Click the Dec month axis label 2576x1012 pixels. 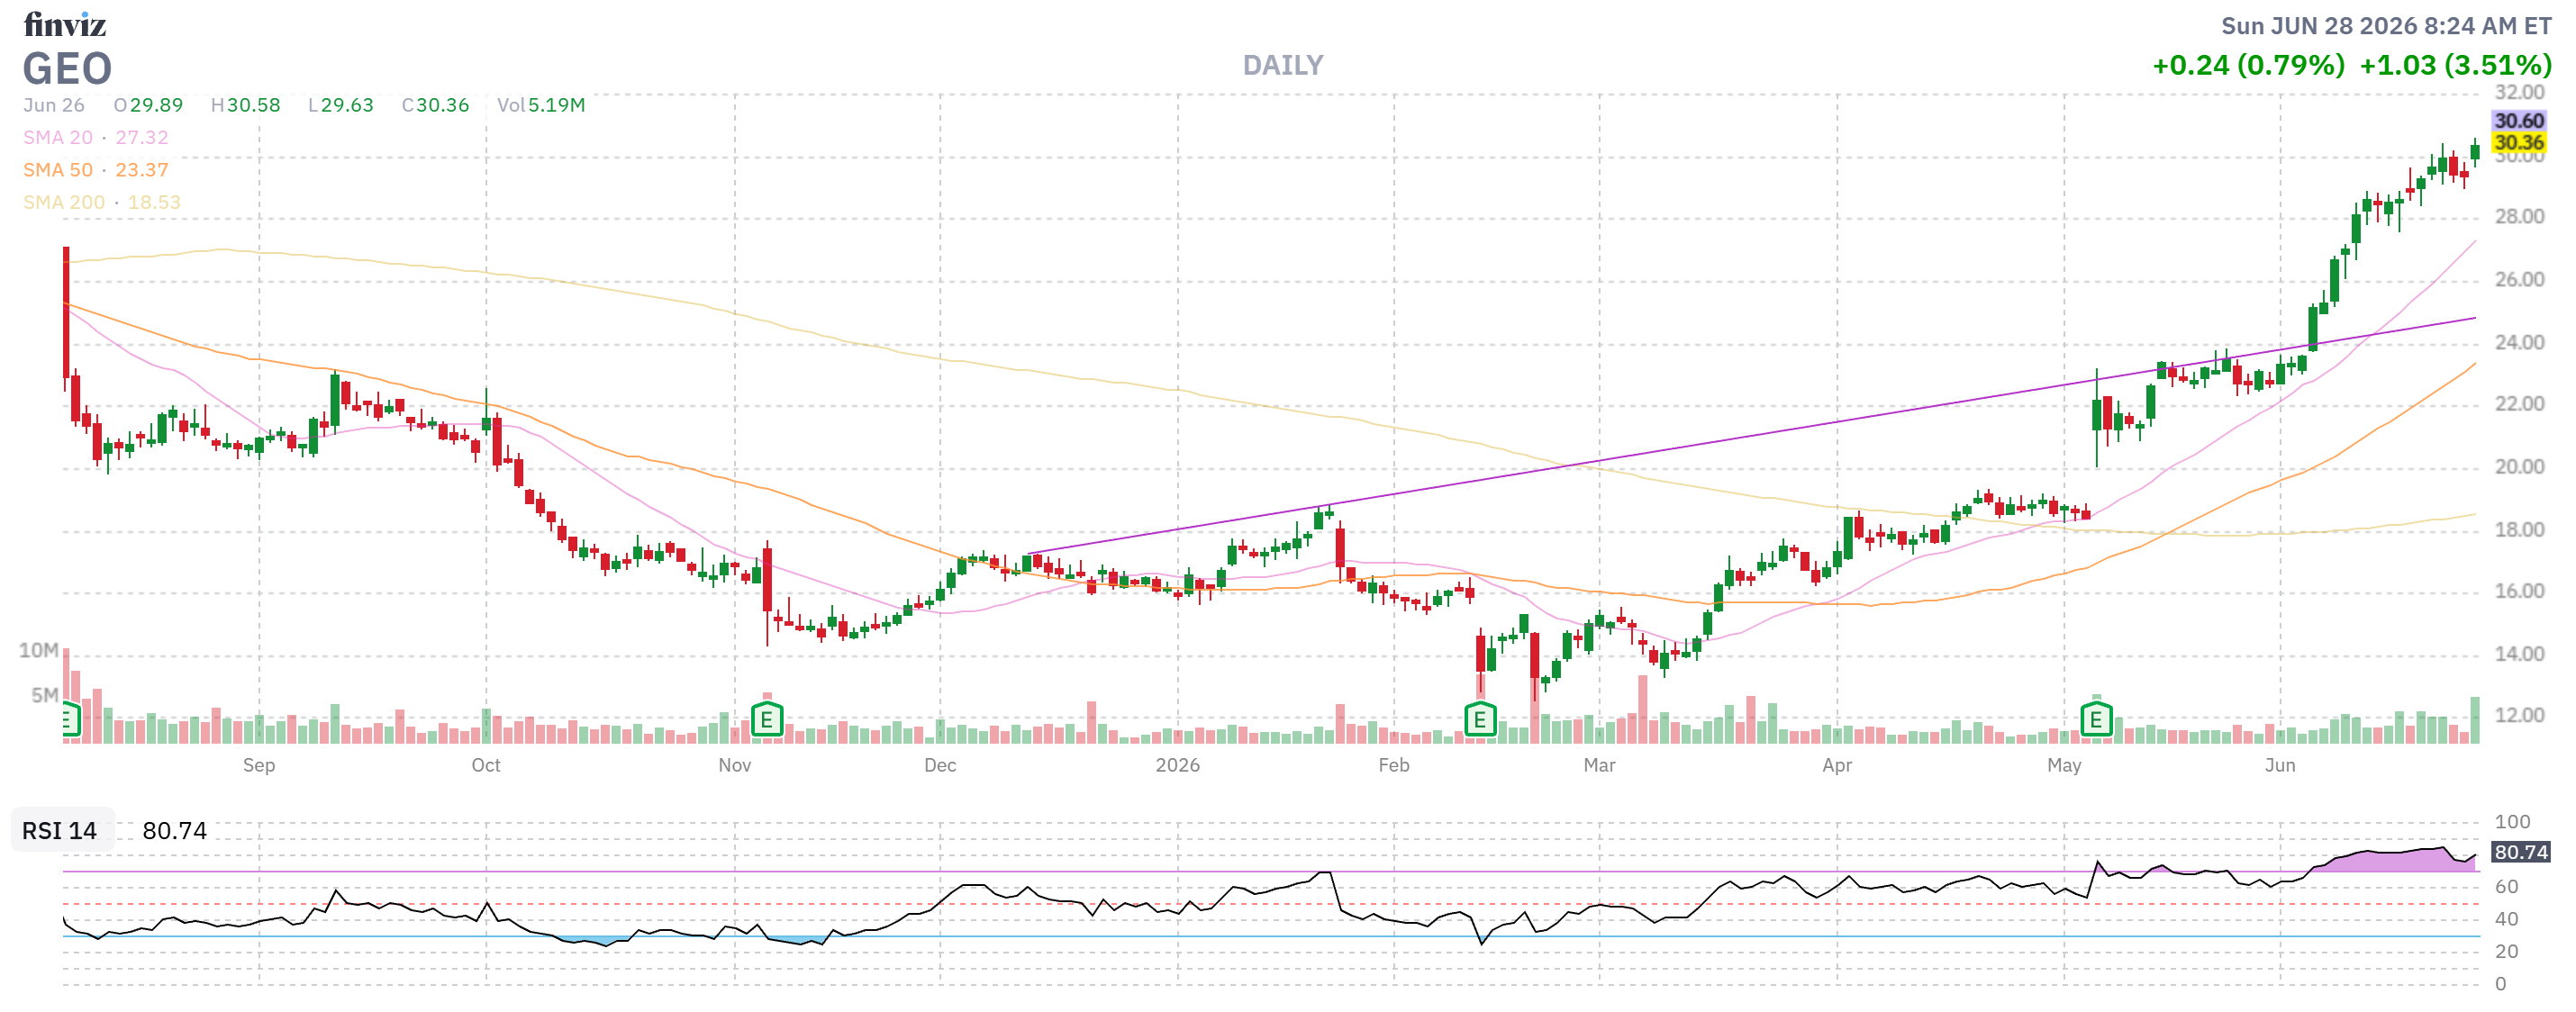(x=940, y=765)
